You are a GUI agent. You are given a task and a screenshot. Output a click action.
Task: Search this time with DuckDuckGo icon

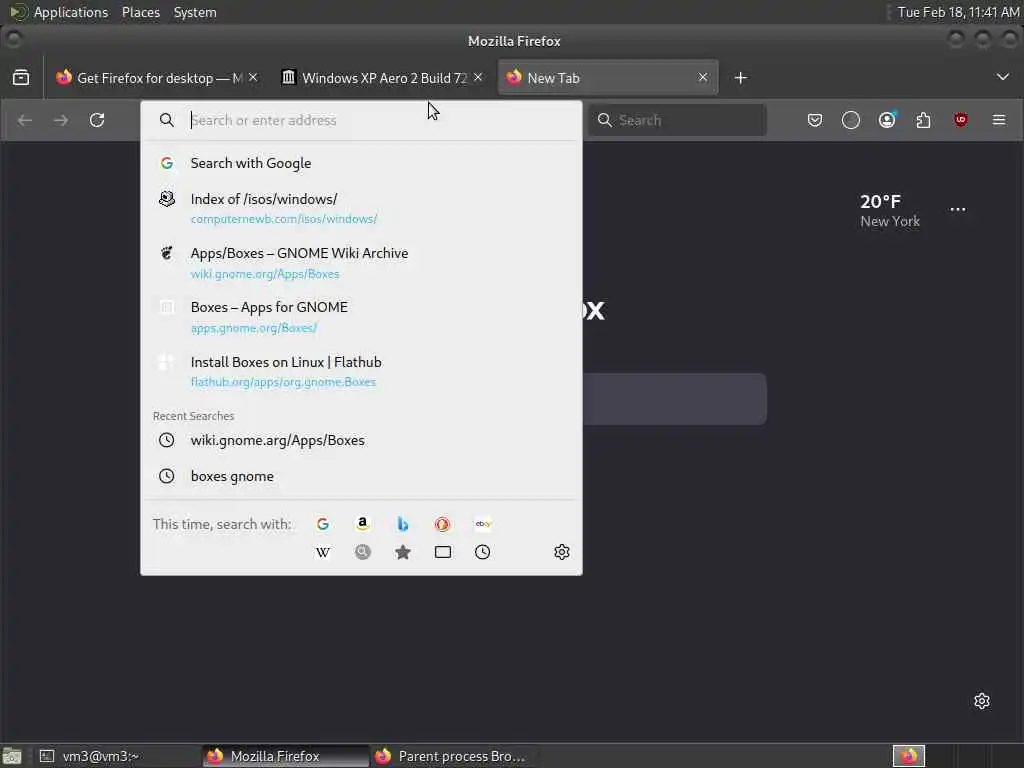[x=442, y=524]
